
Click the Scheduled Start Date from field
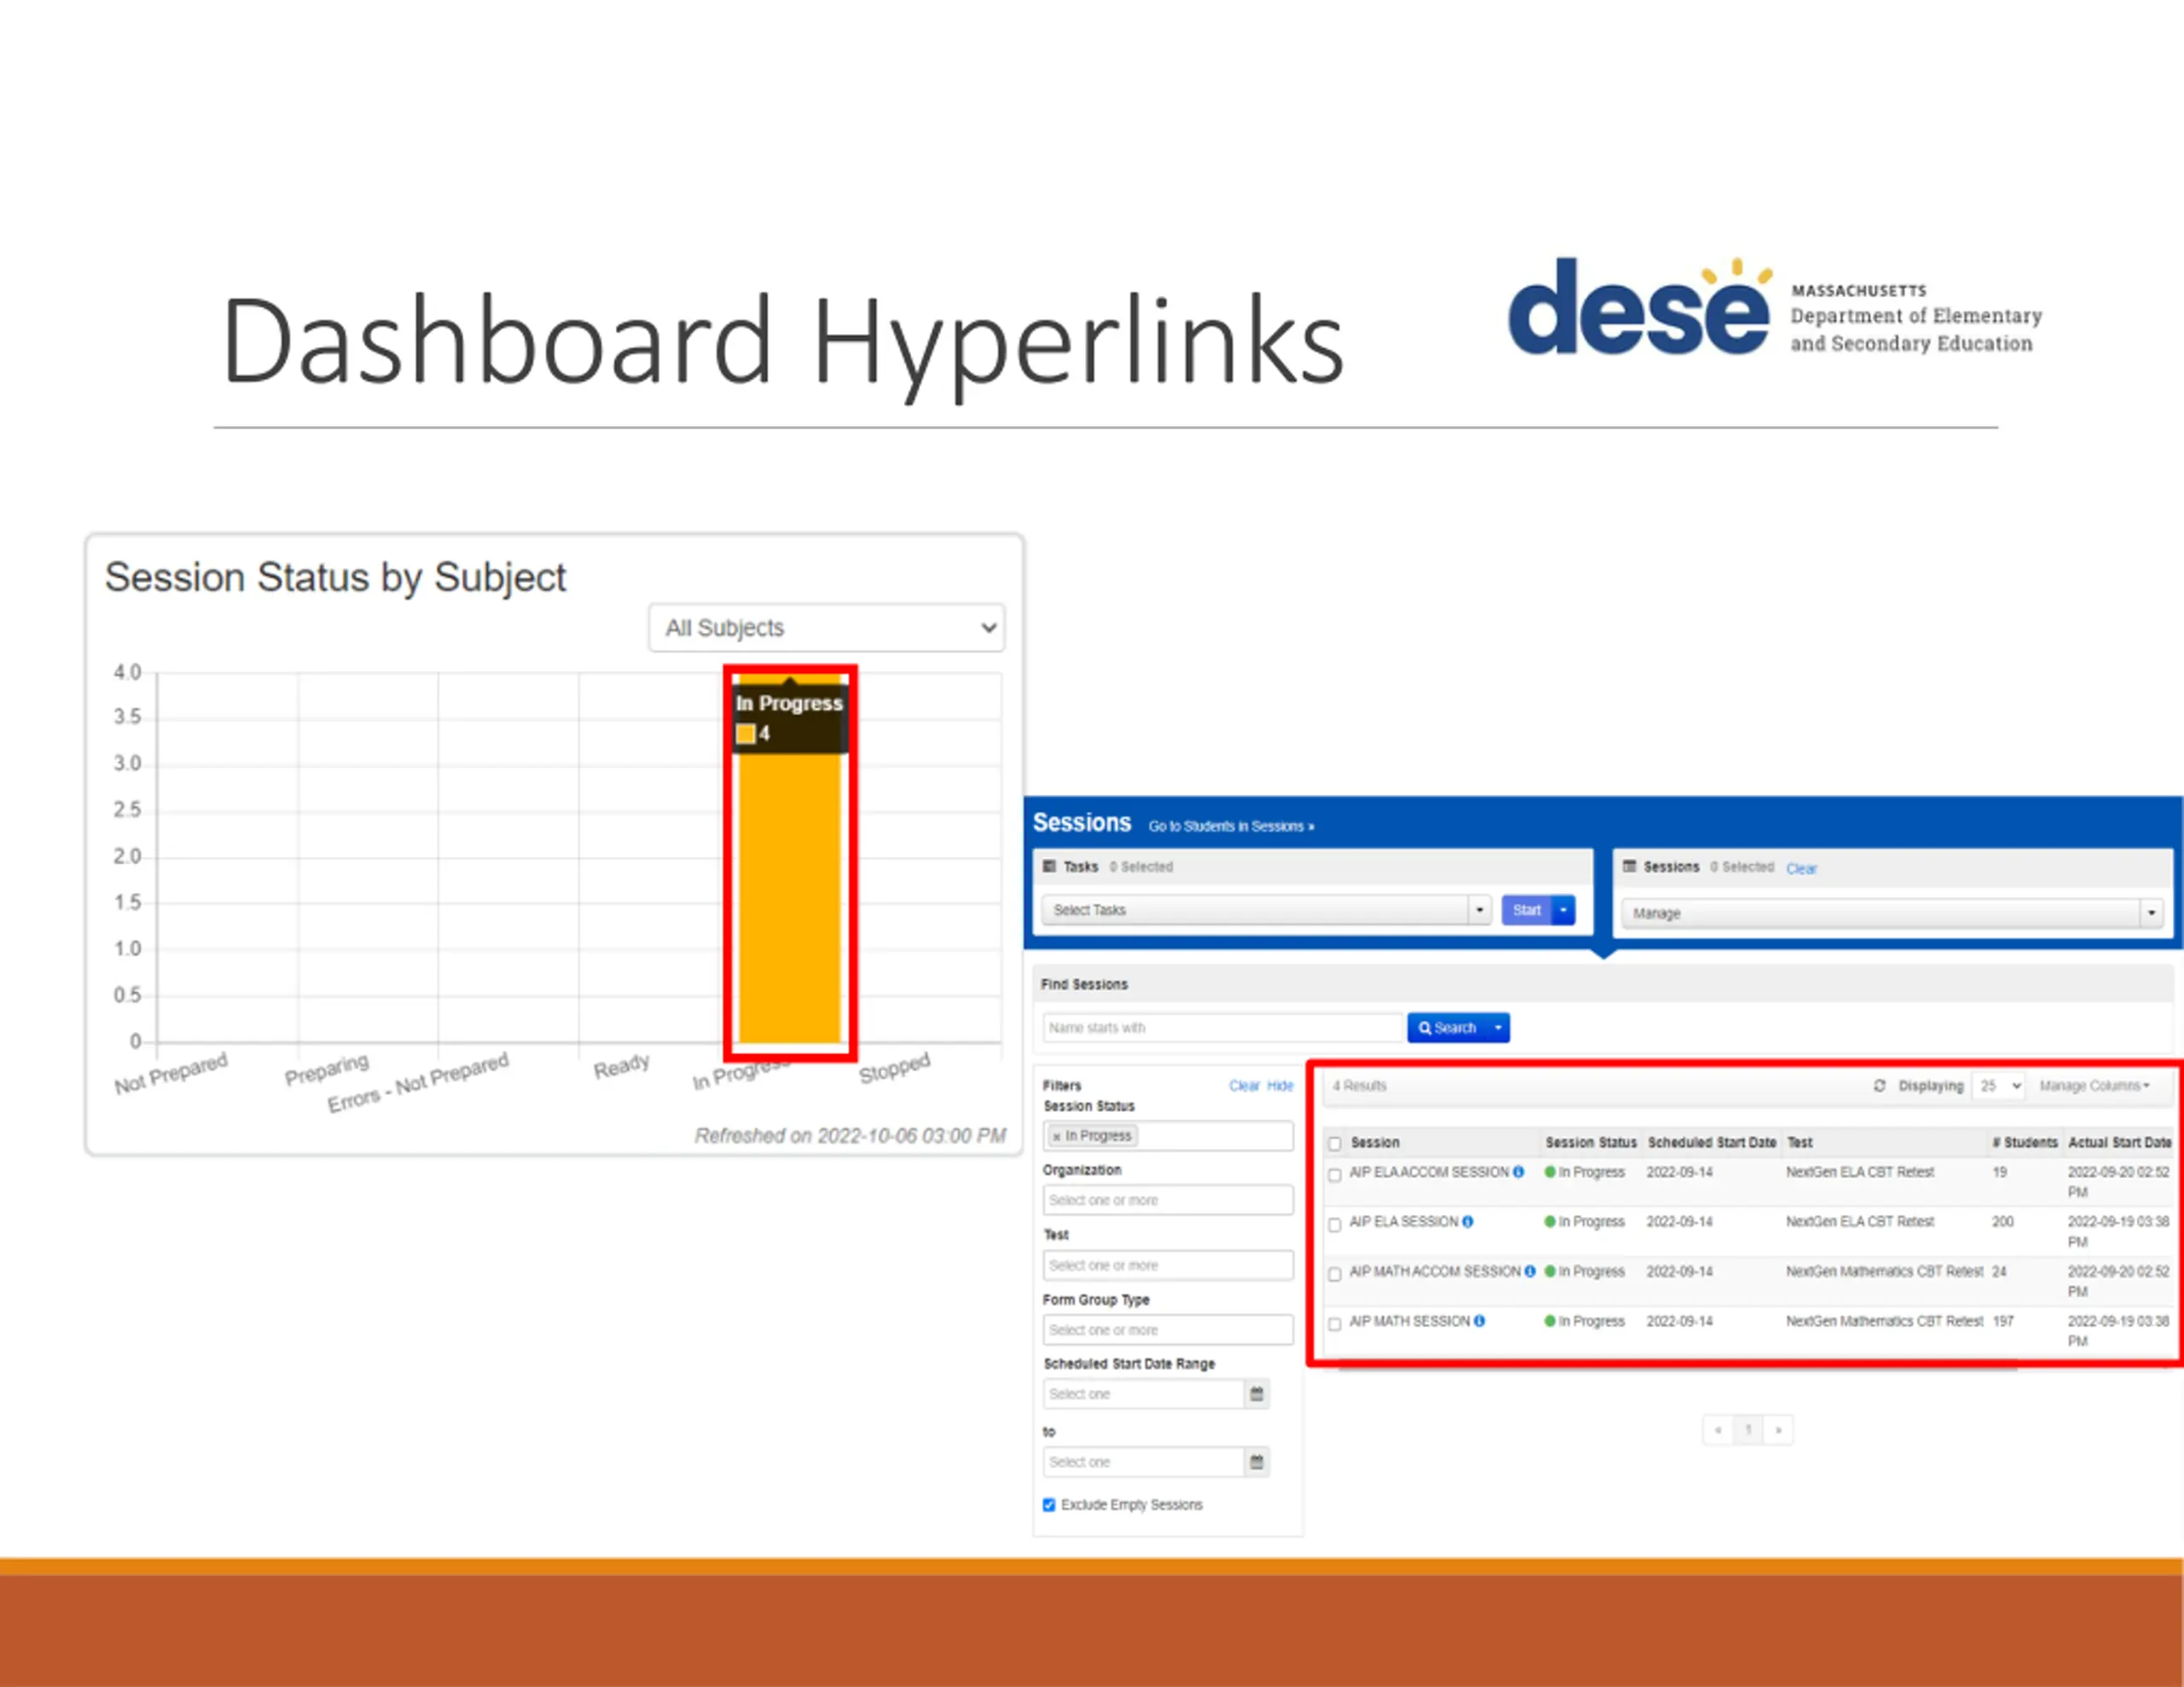pyautogui.click(x=1143, y=1394)
